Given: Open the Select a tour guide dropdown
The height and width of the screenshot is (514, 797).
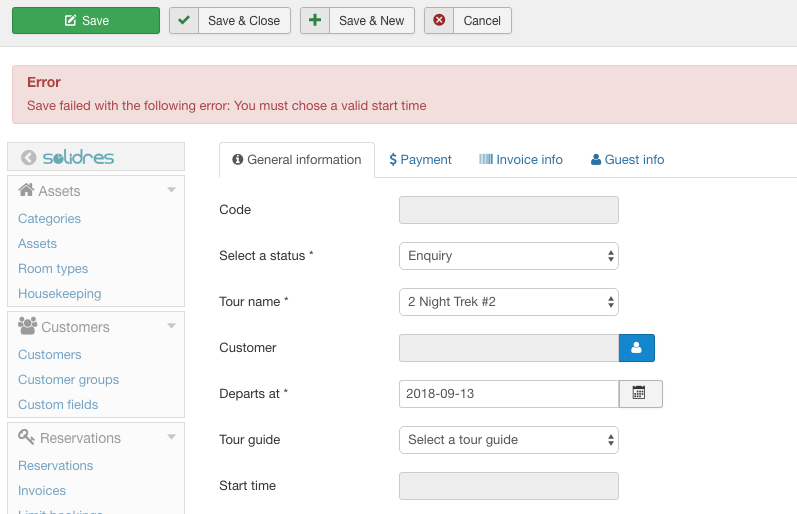Looking at the screenshot, I should tap(508, 440).
